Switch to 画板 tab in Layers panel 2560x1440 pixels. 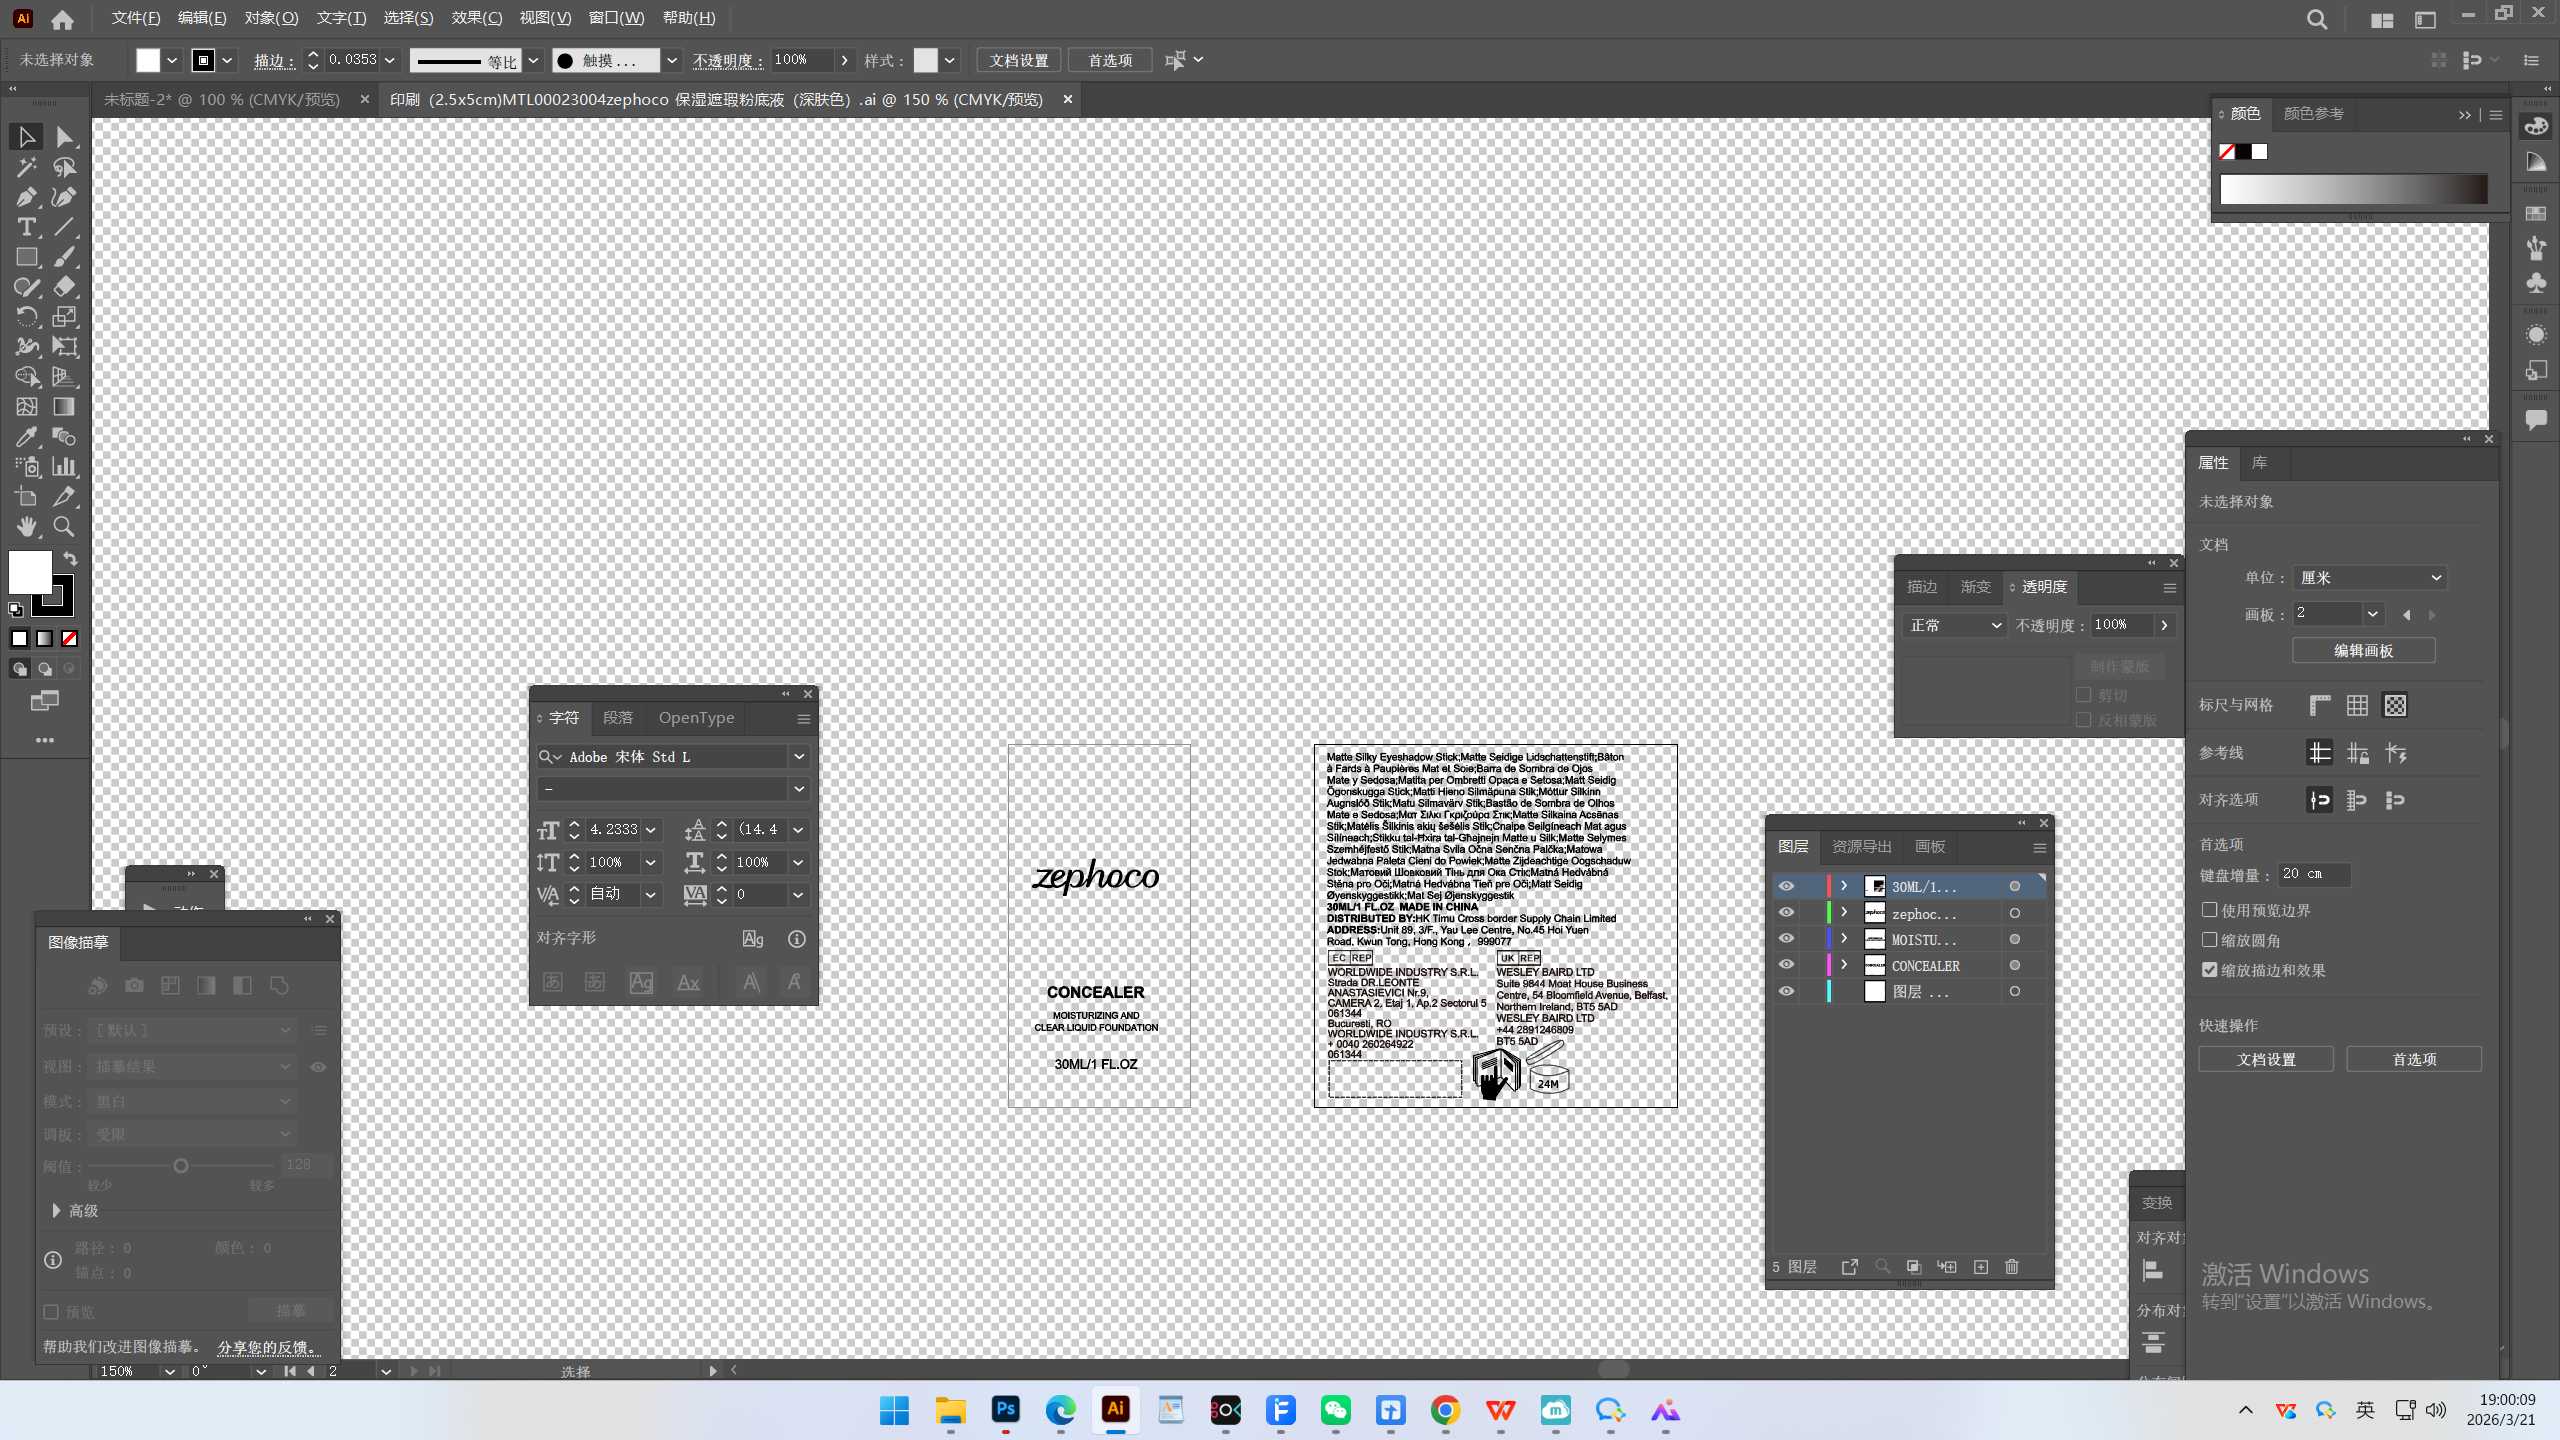[x=1930, y=847]
